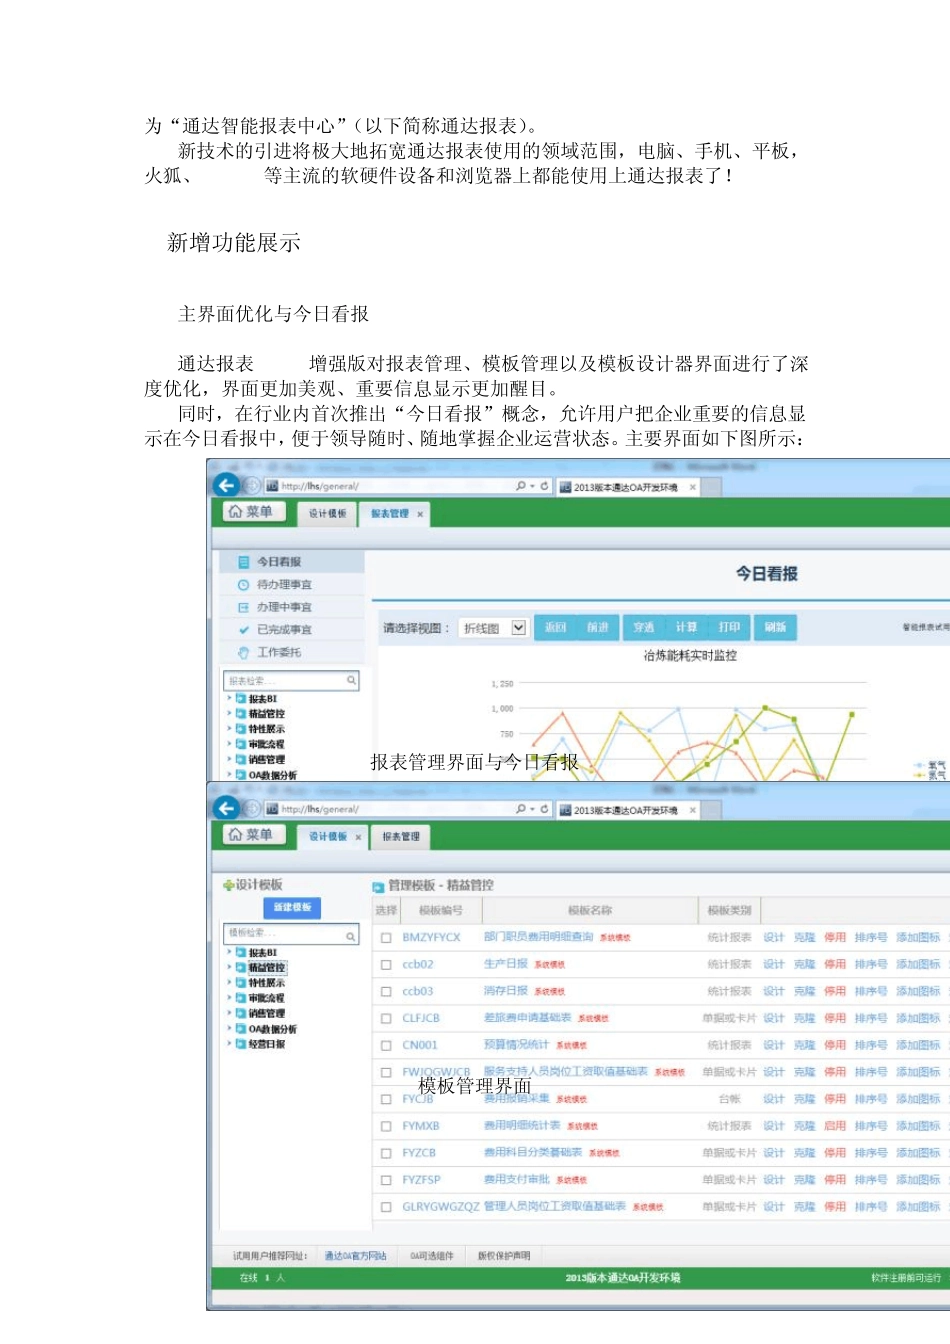Expand 销售管理 in 模板检索 tree

tap(229, 1013)
